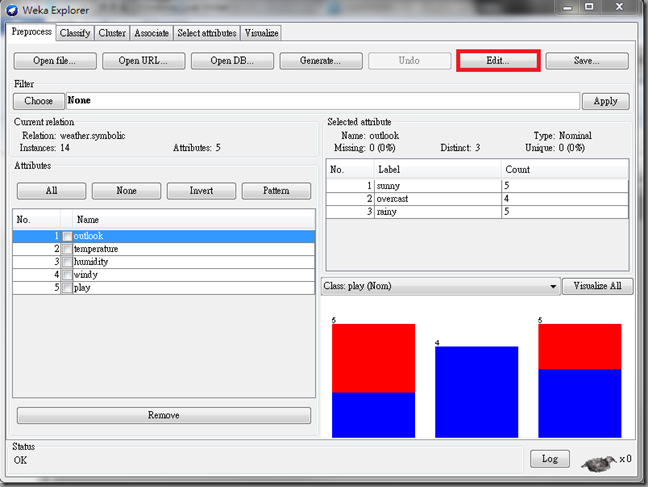Screen dimensions: 648x487
Task: Click the OK status text
Action: point(20,460)
